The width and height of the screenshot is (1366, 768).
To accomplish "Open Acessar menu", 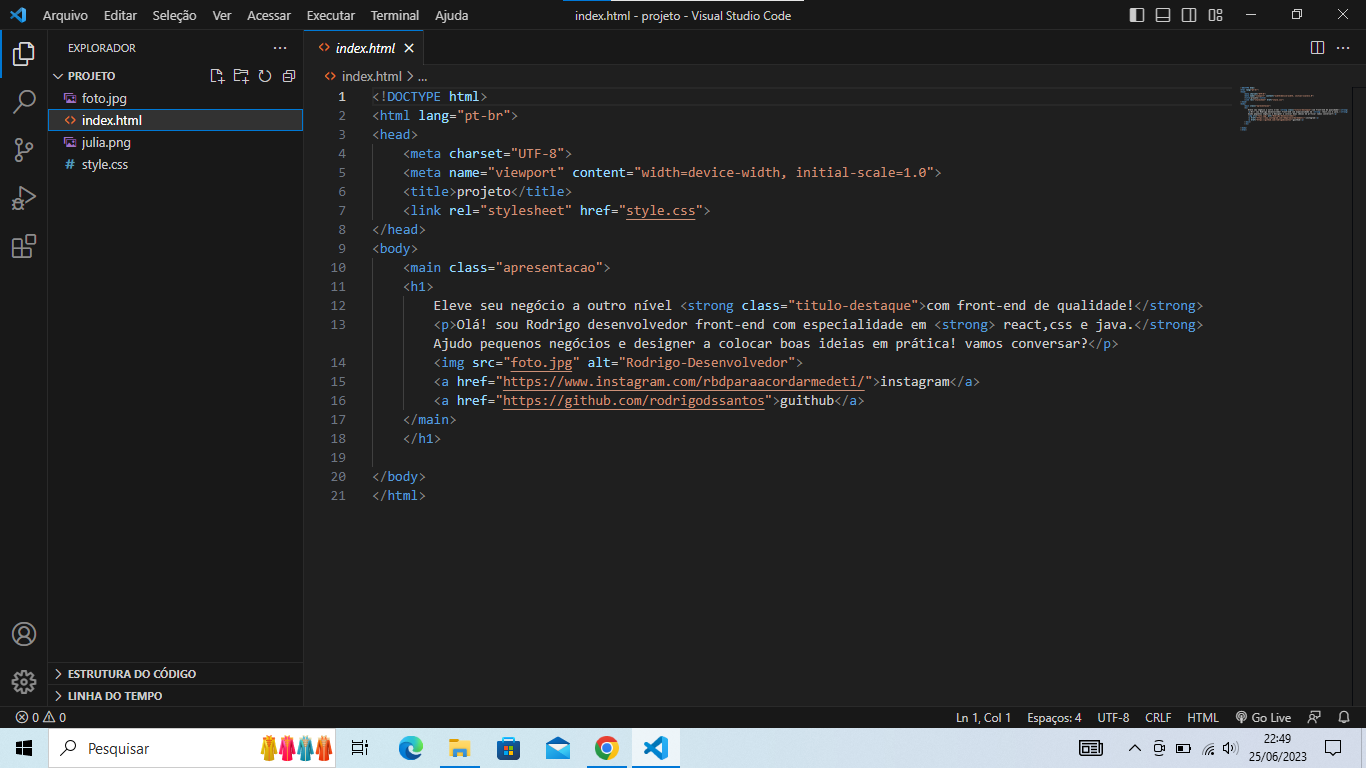I will pos(269,15).
